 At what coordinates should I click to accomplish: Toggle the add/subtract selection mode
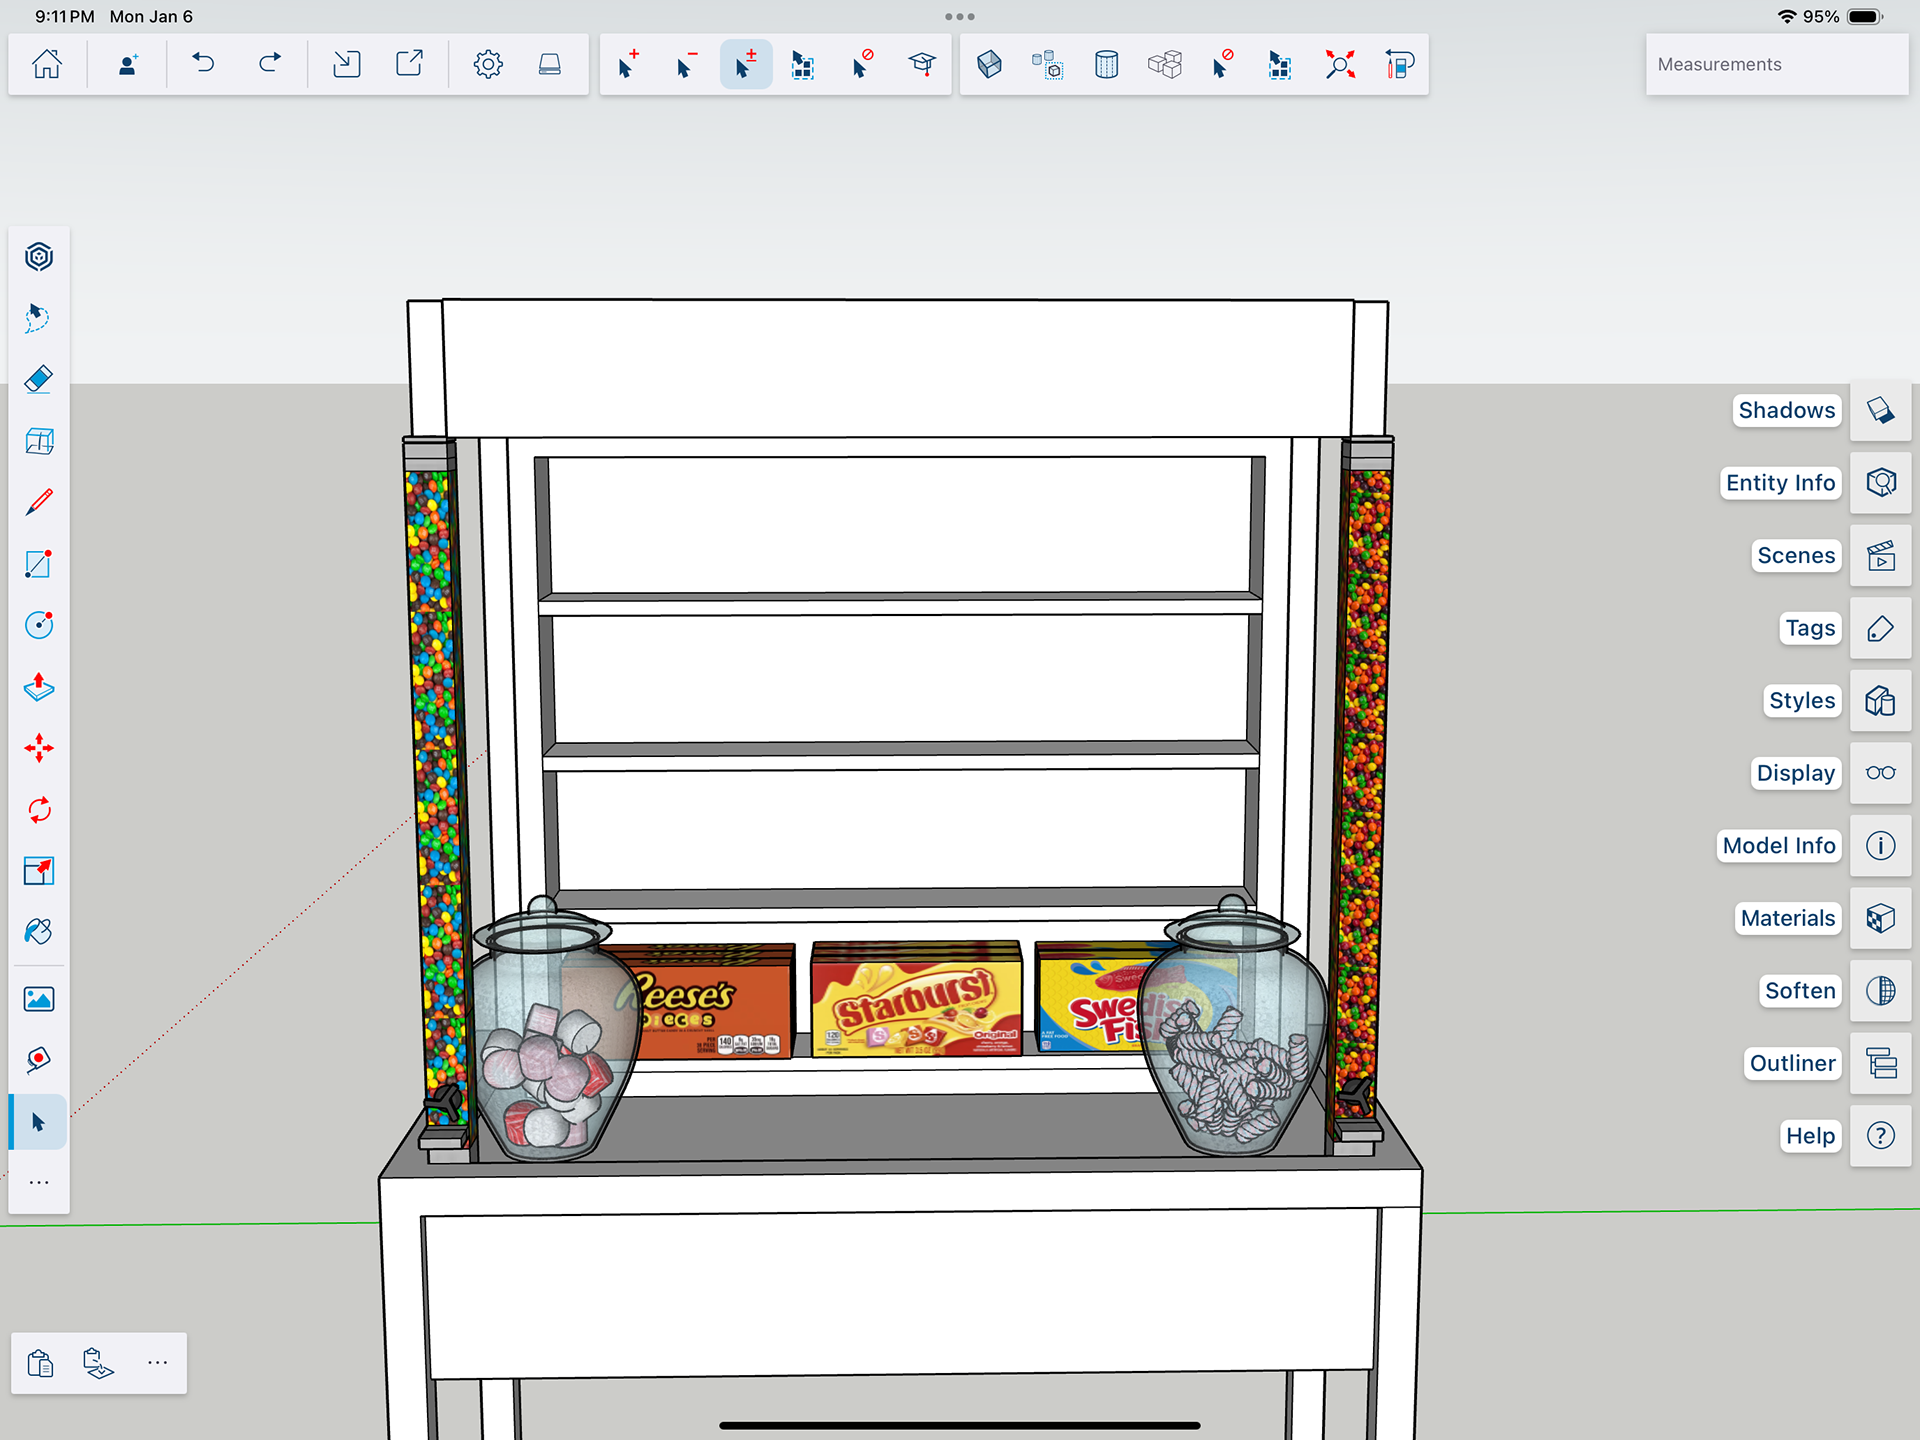pyautogui.click(x=745, y=65)
